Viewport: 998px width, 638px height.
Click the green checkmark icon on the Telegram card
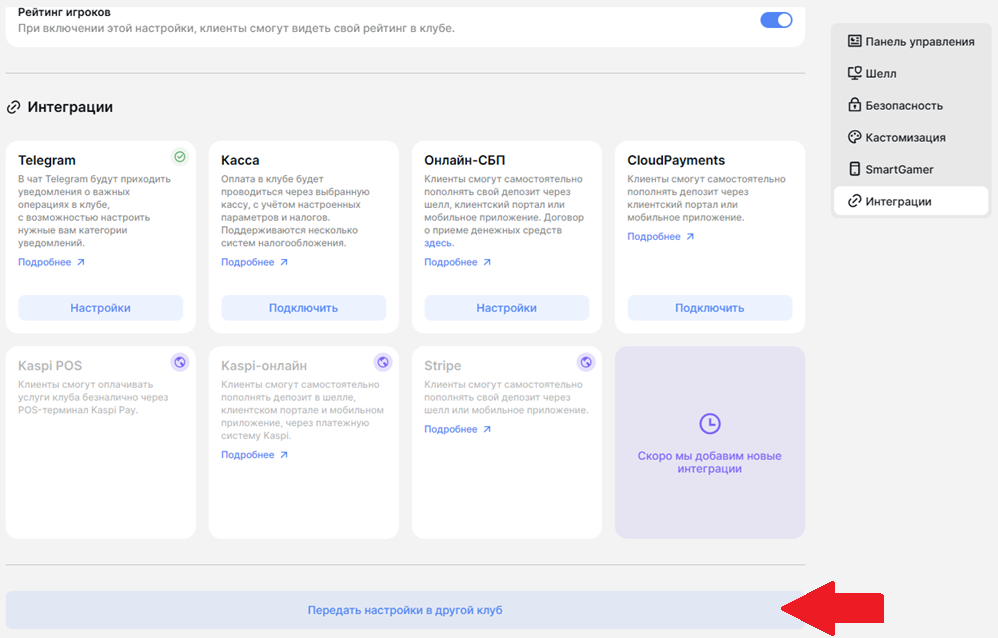(180, 157)
